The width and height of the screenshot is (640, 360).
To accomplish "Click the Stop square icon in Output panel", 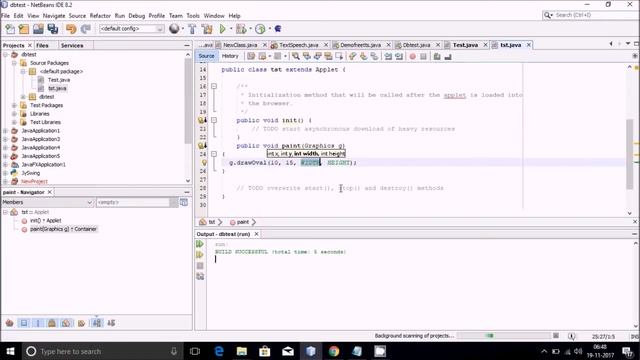I will [200, 266].
